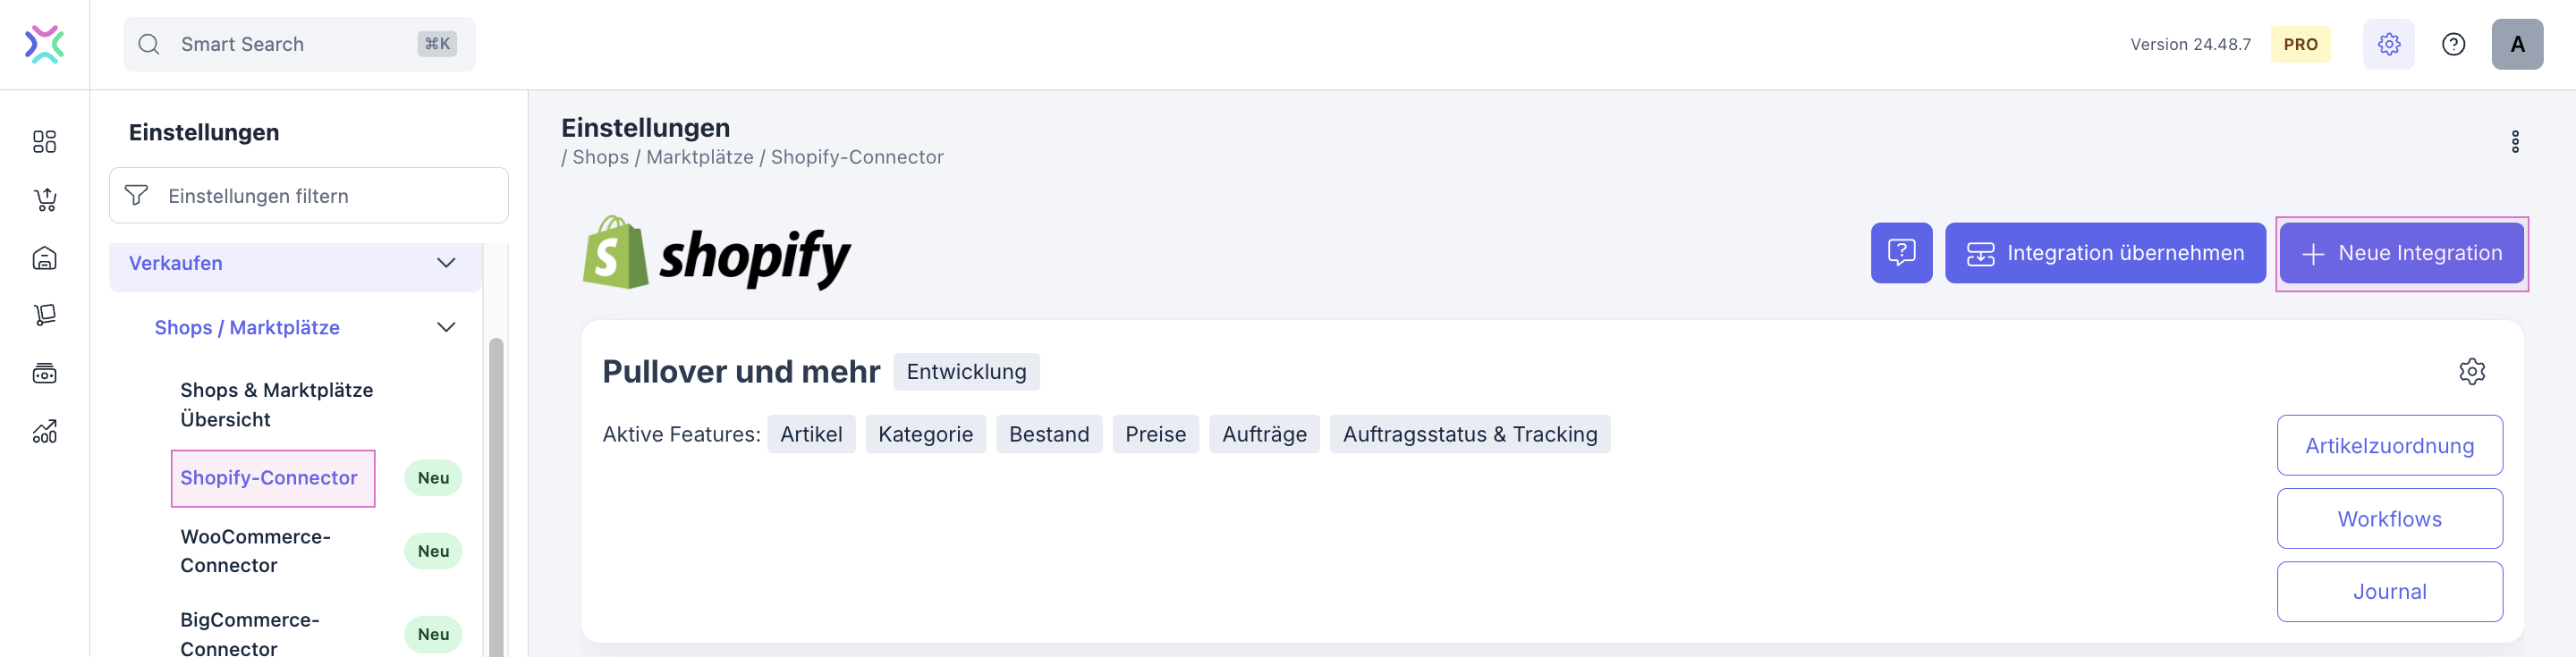Collapse the Shops / Marktplätze group

point(446,328)
